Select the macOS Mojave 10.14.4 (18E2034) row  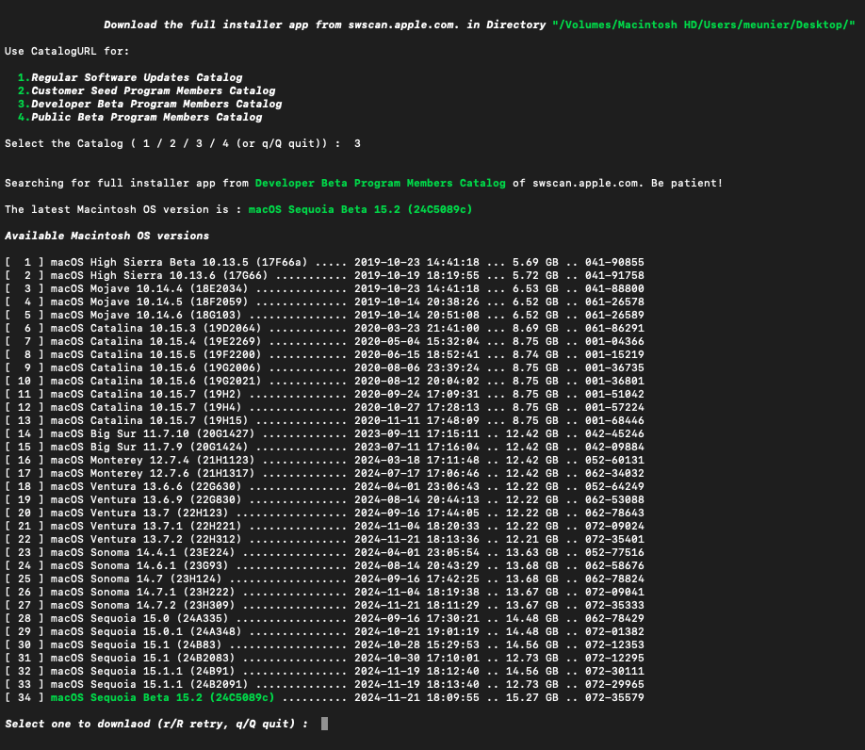point(324,289)
